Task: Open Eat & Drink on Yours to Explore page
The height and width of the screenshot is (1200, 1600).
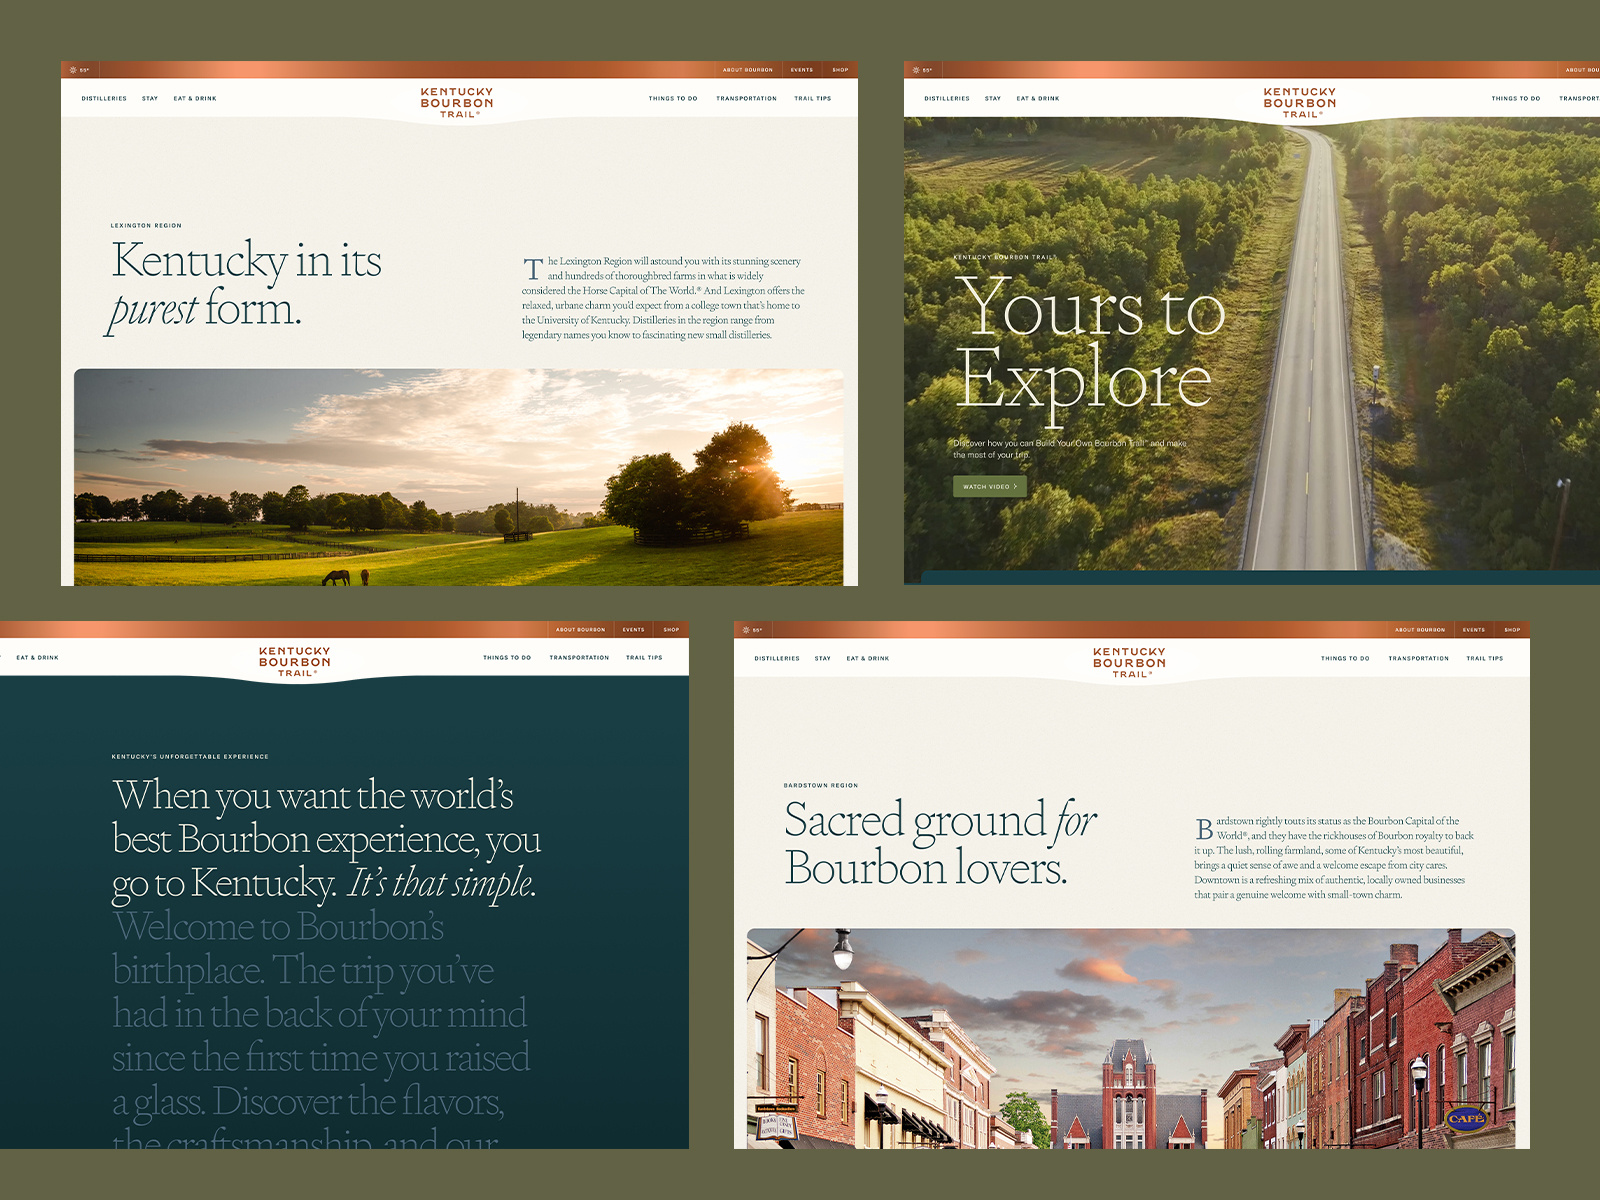Action: pos(1038,99)
